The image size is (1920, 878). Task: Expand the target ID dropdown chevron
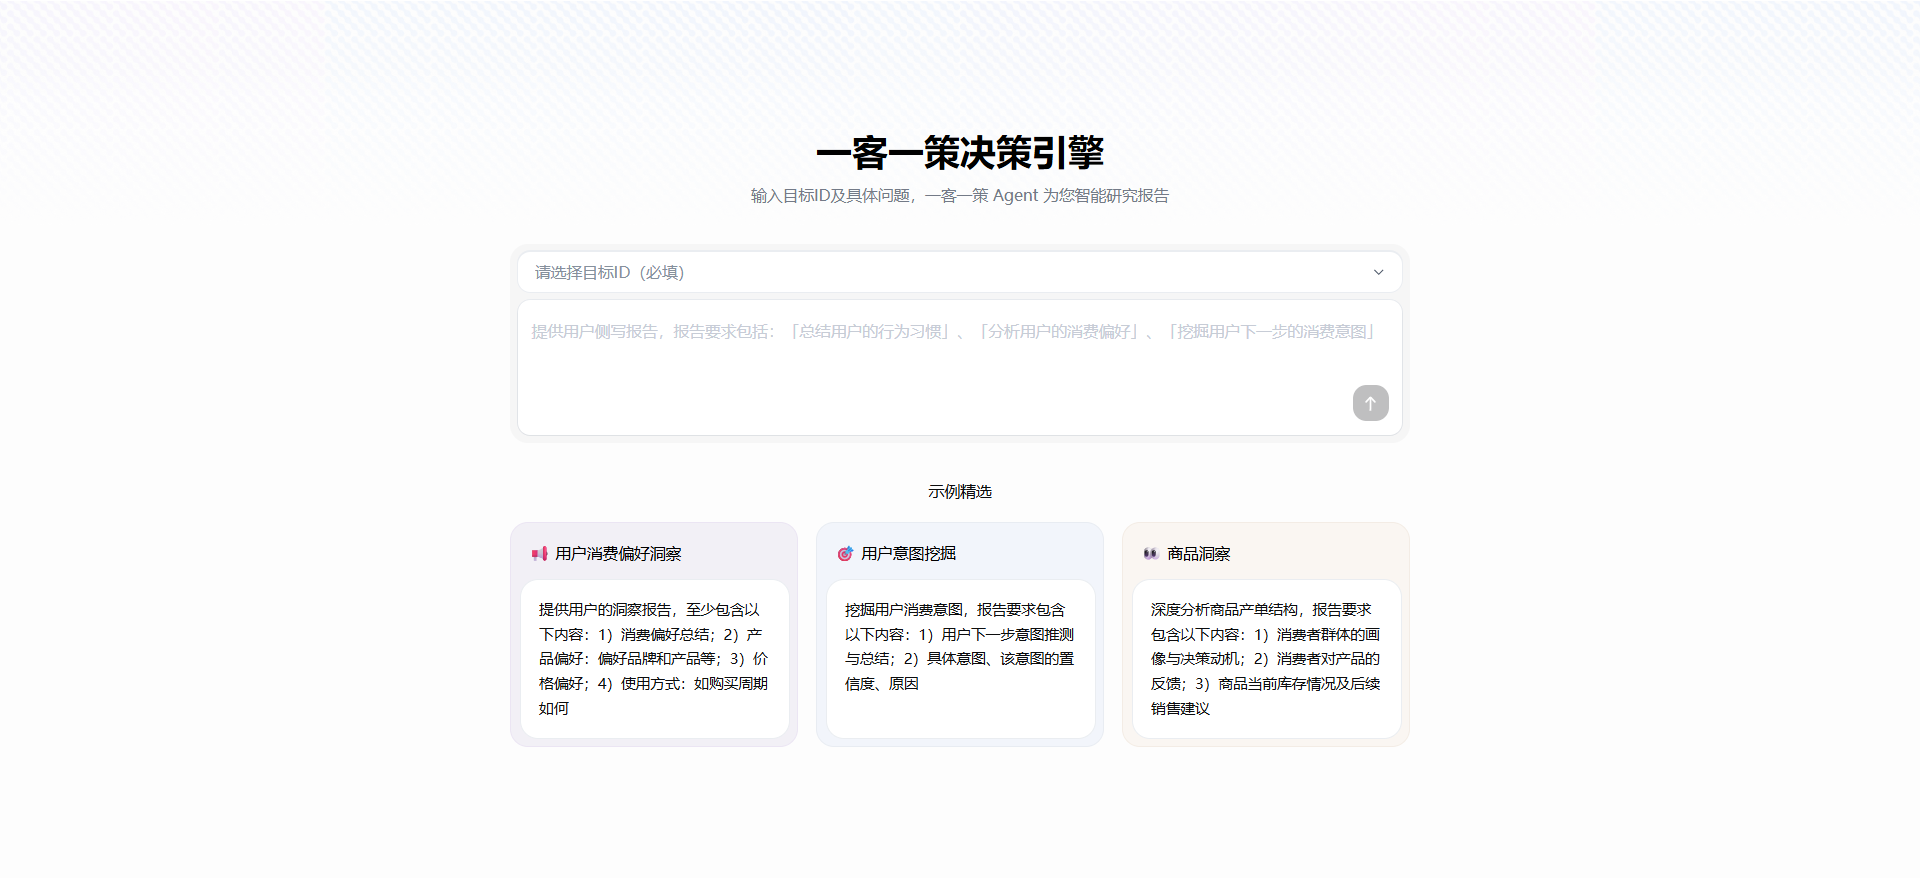coord(1378,272)
